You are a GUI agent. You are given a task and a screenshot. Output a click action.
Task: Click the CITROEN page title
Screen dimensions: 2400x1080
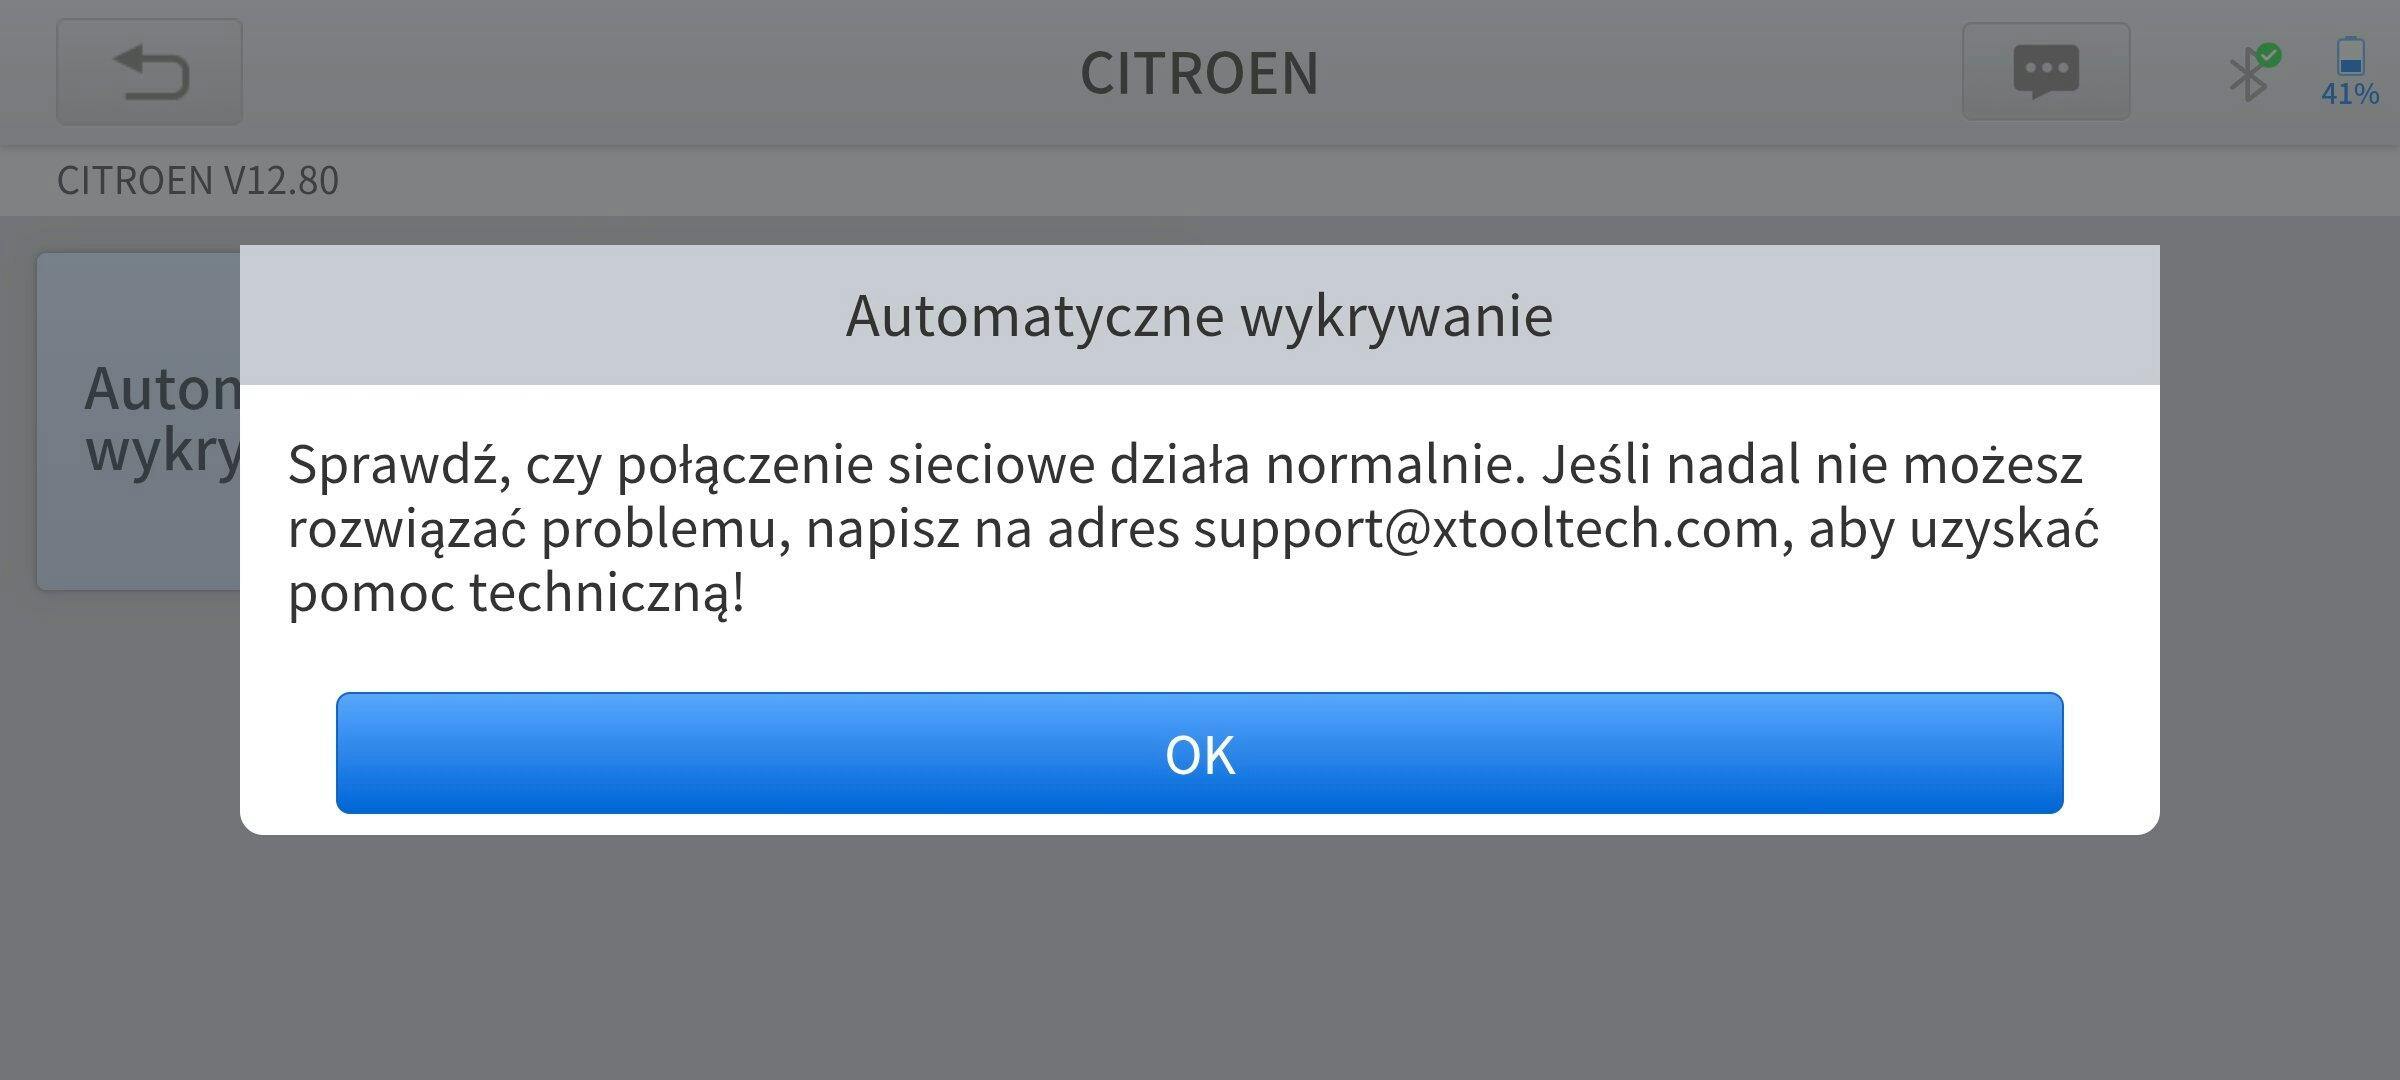1199,73
